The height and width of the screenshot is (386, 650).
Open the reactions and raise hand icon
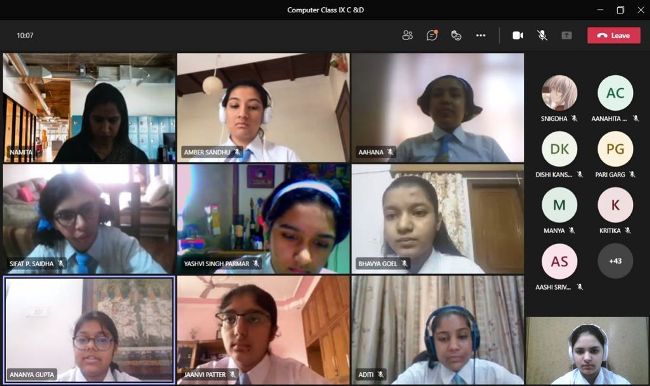(456, 35)
